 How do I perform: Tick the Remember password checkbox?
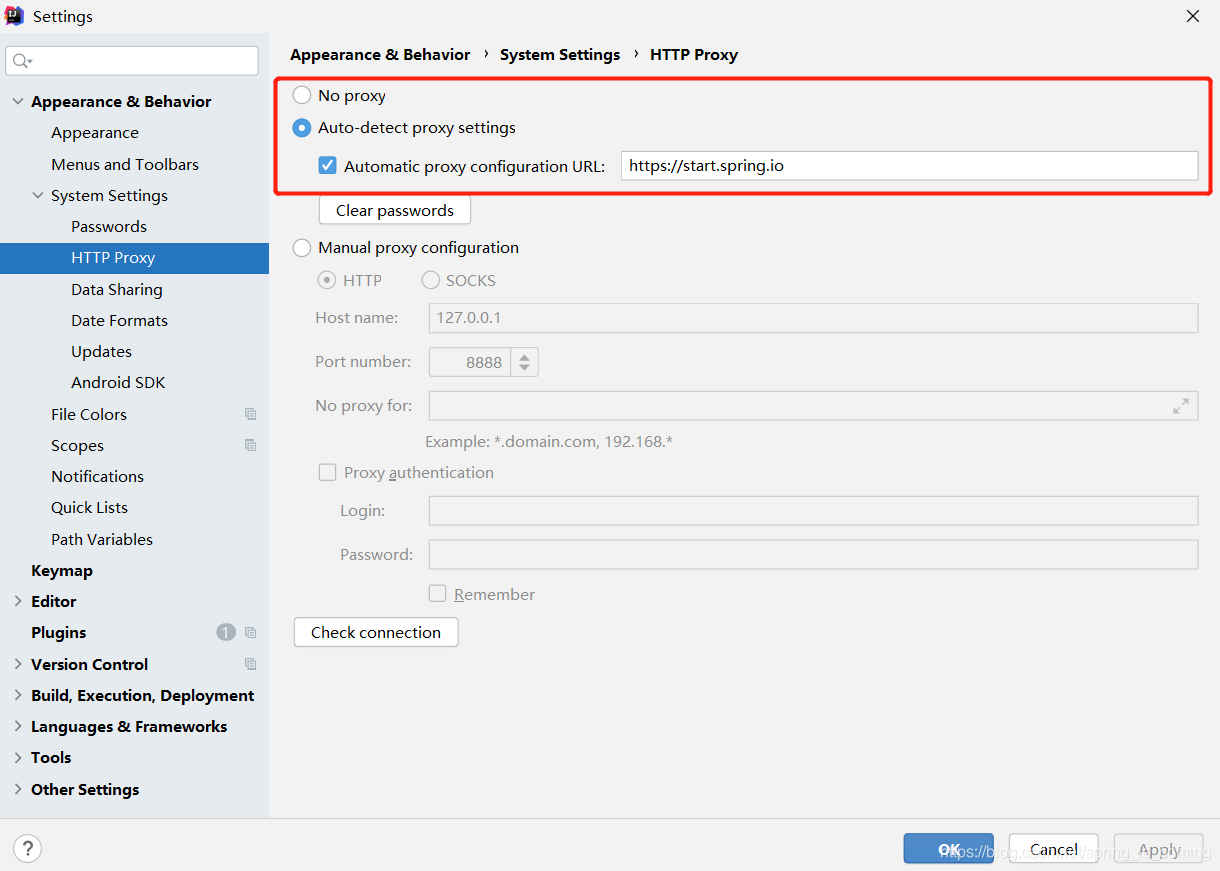click(437, 594)
